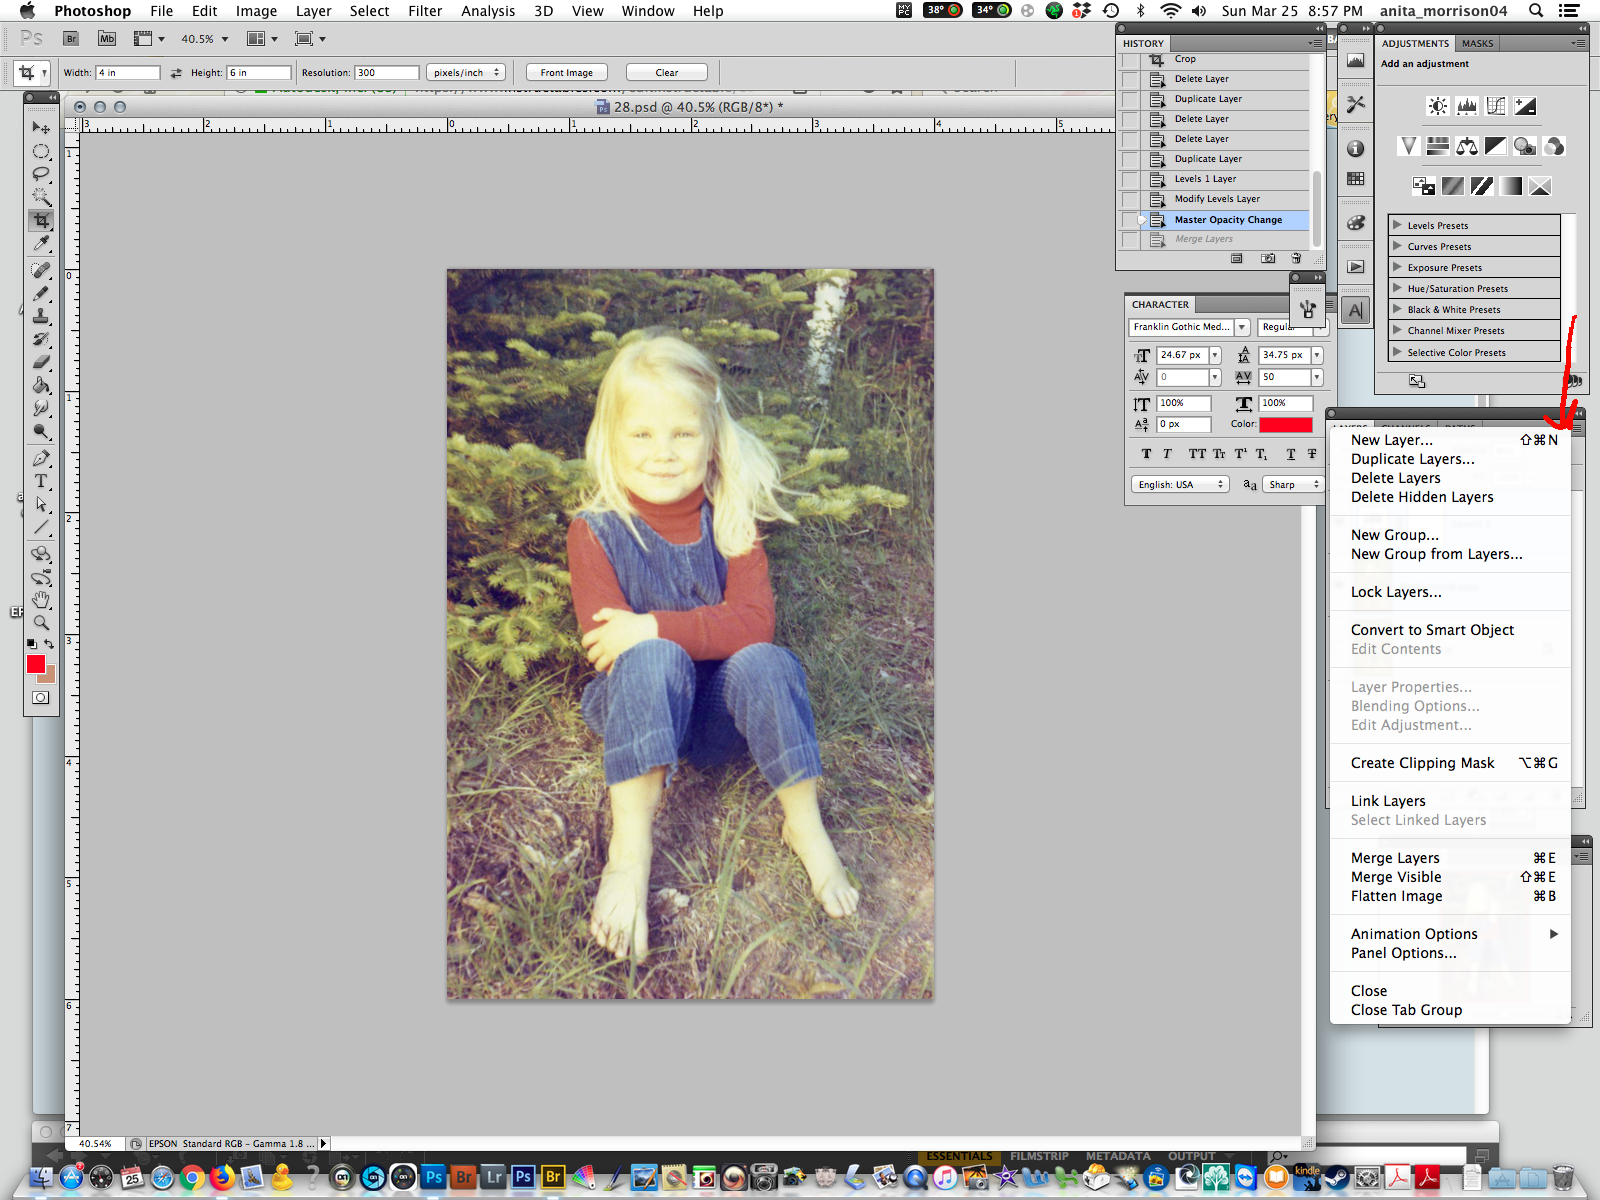Choose Merge Visible from layers menu
1600x1200 pixels.
tap(1396, 877)
